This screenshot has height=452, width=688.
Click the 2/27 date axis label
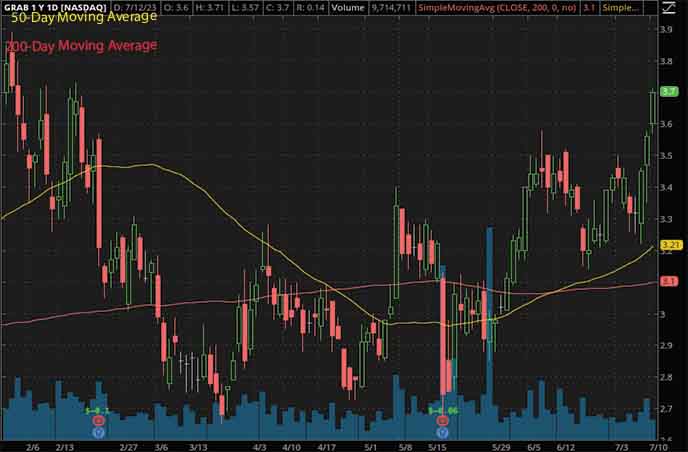pos(129,447)
